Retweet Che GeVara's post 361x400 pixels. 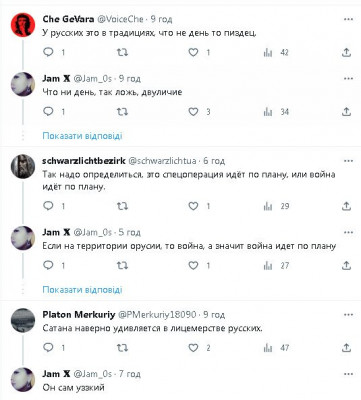pos(122,52)
